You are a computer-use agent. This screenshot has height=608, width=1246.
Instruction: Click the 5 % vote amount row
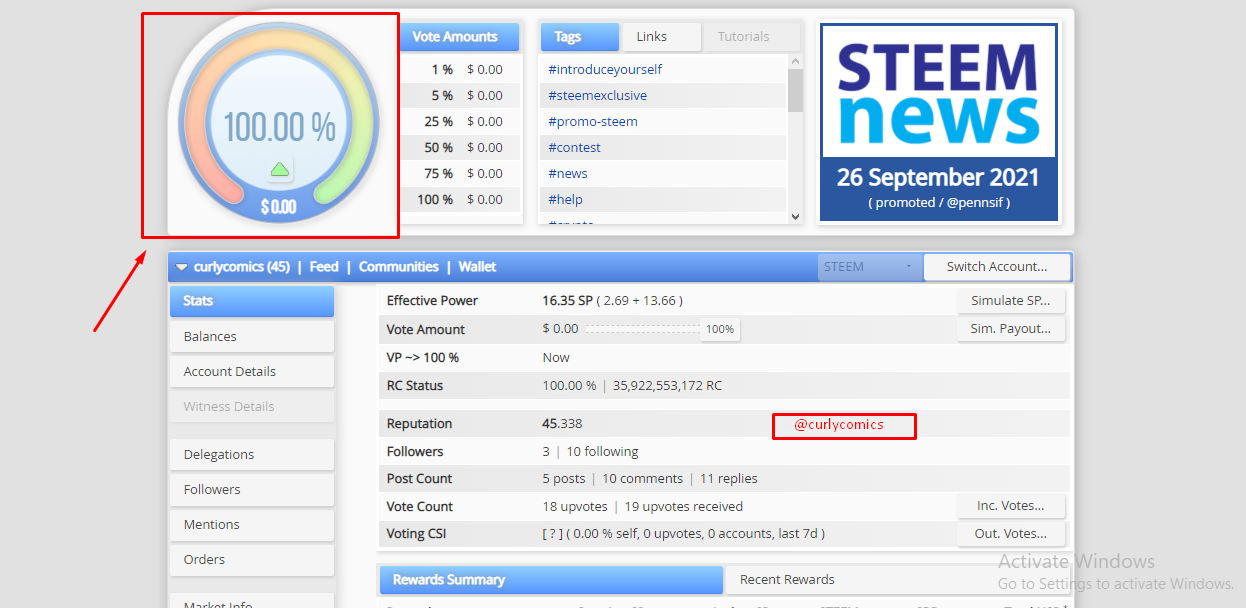pyautogui.click(x=460, y=95)
